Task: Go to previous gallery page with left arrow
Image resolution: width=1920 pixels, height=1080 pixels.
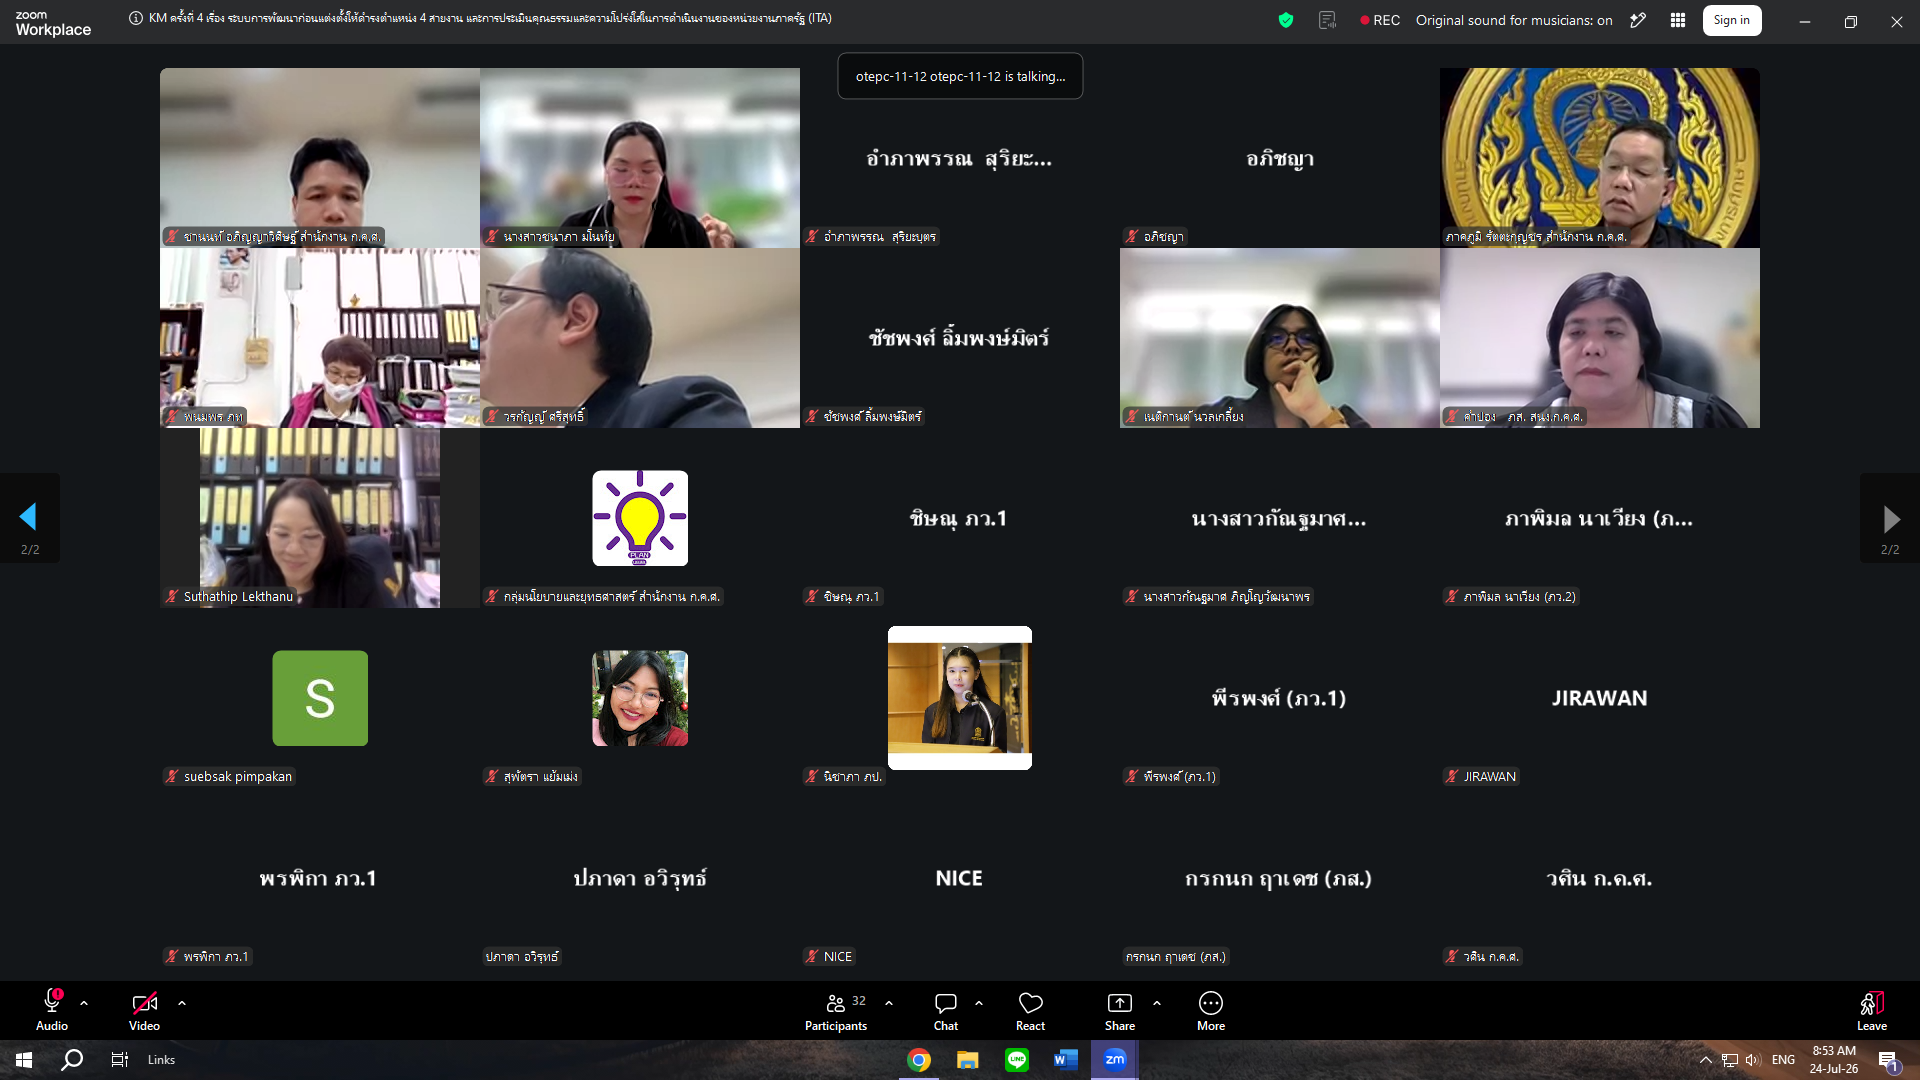Action: point(29,517)
